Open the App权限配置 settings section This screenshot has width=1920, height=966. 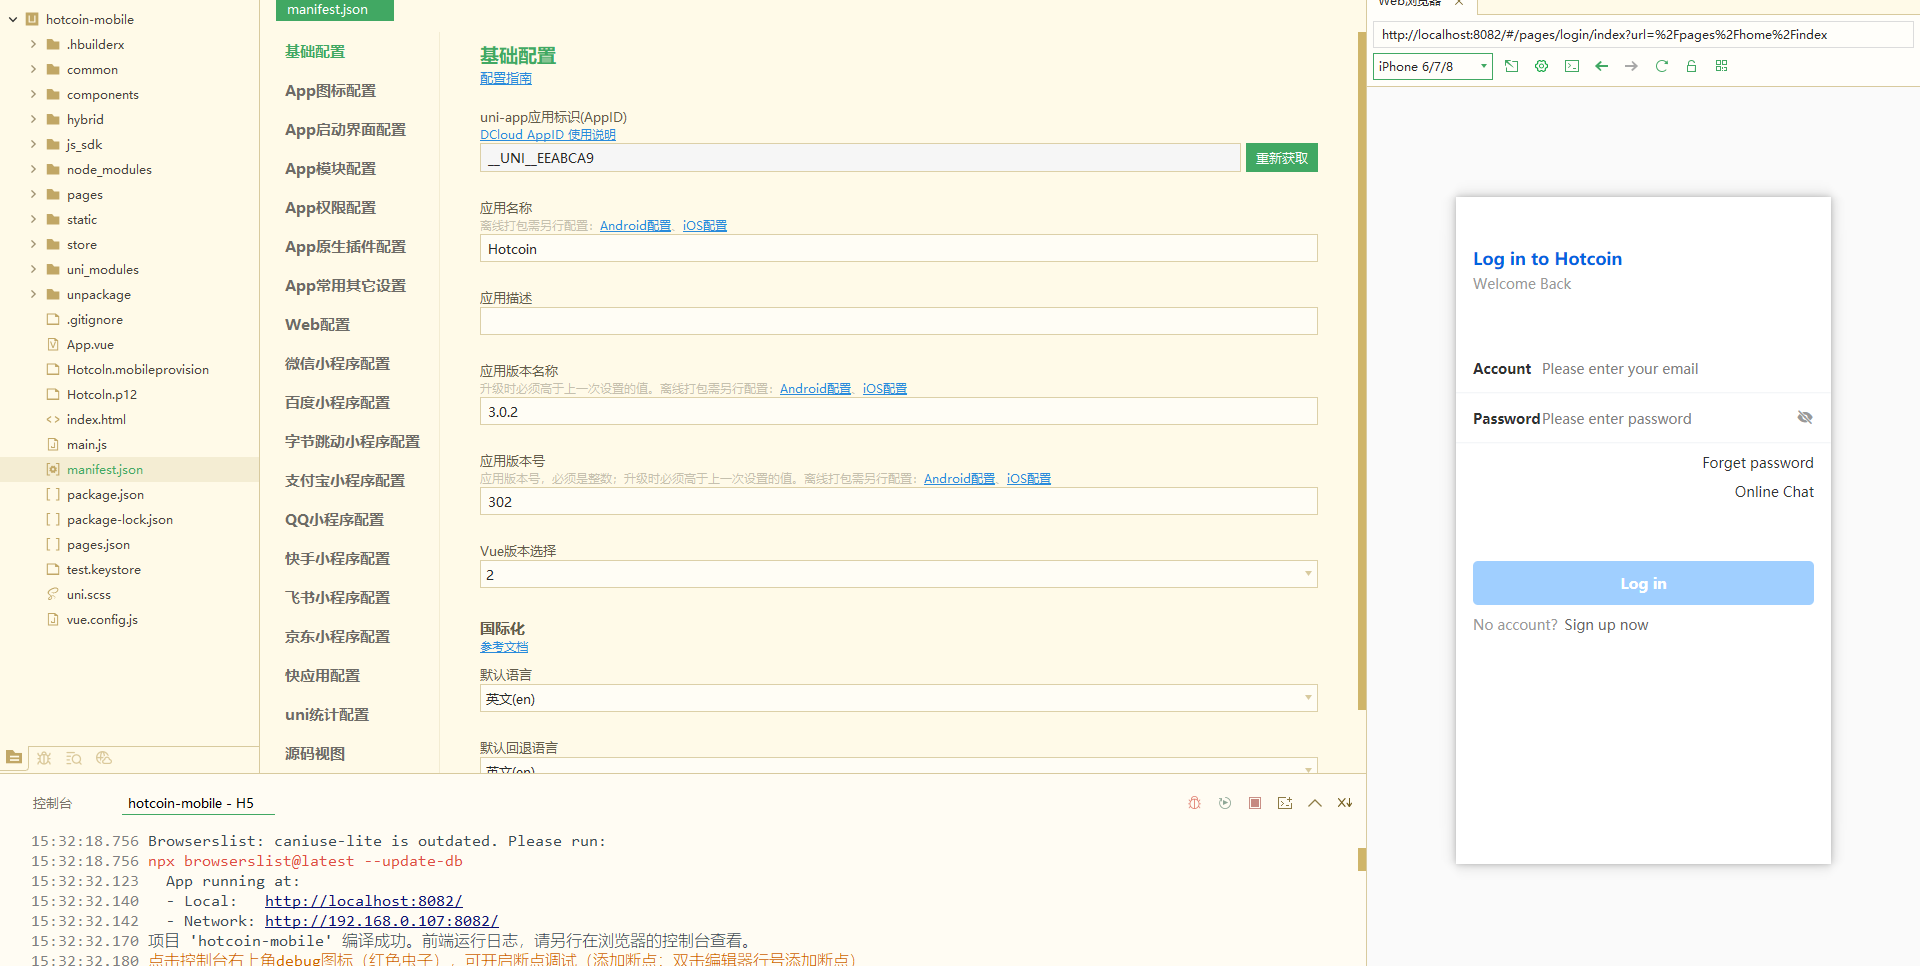click(330, 208)
